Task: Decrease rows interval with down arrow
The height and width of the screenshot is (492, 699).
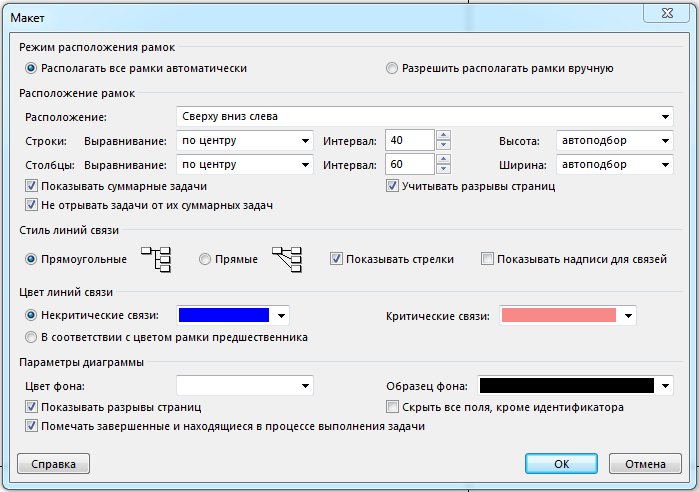Action: coord(443,145)
